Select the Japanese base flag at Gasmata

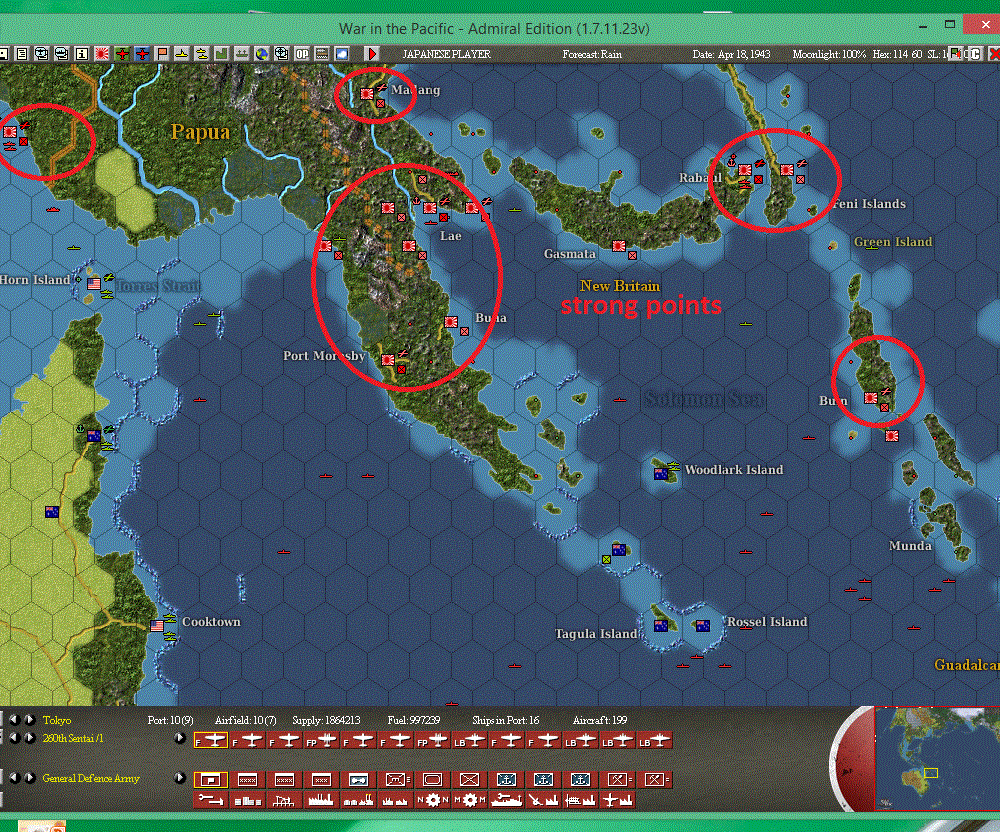pos(618,245)
